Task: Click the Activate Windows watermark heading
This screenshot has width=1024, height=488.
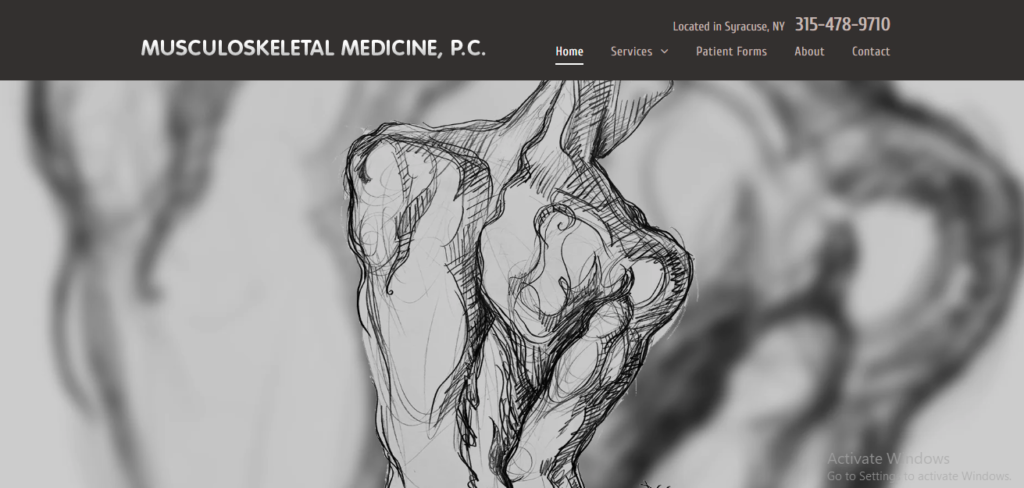Action: point(888,459)
